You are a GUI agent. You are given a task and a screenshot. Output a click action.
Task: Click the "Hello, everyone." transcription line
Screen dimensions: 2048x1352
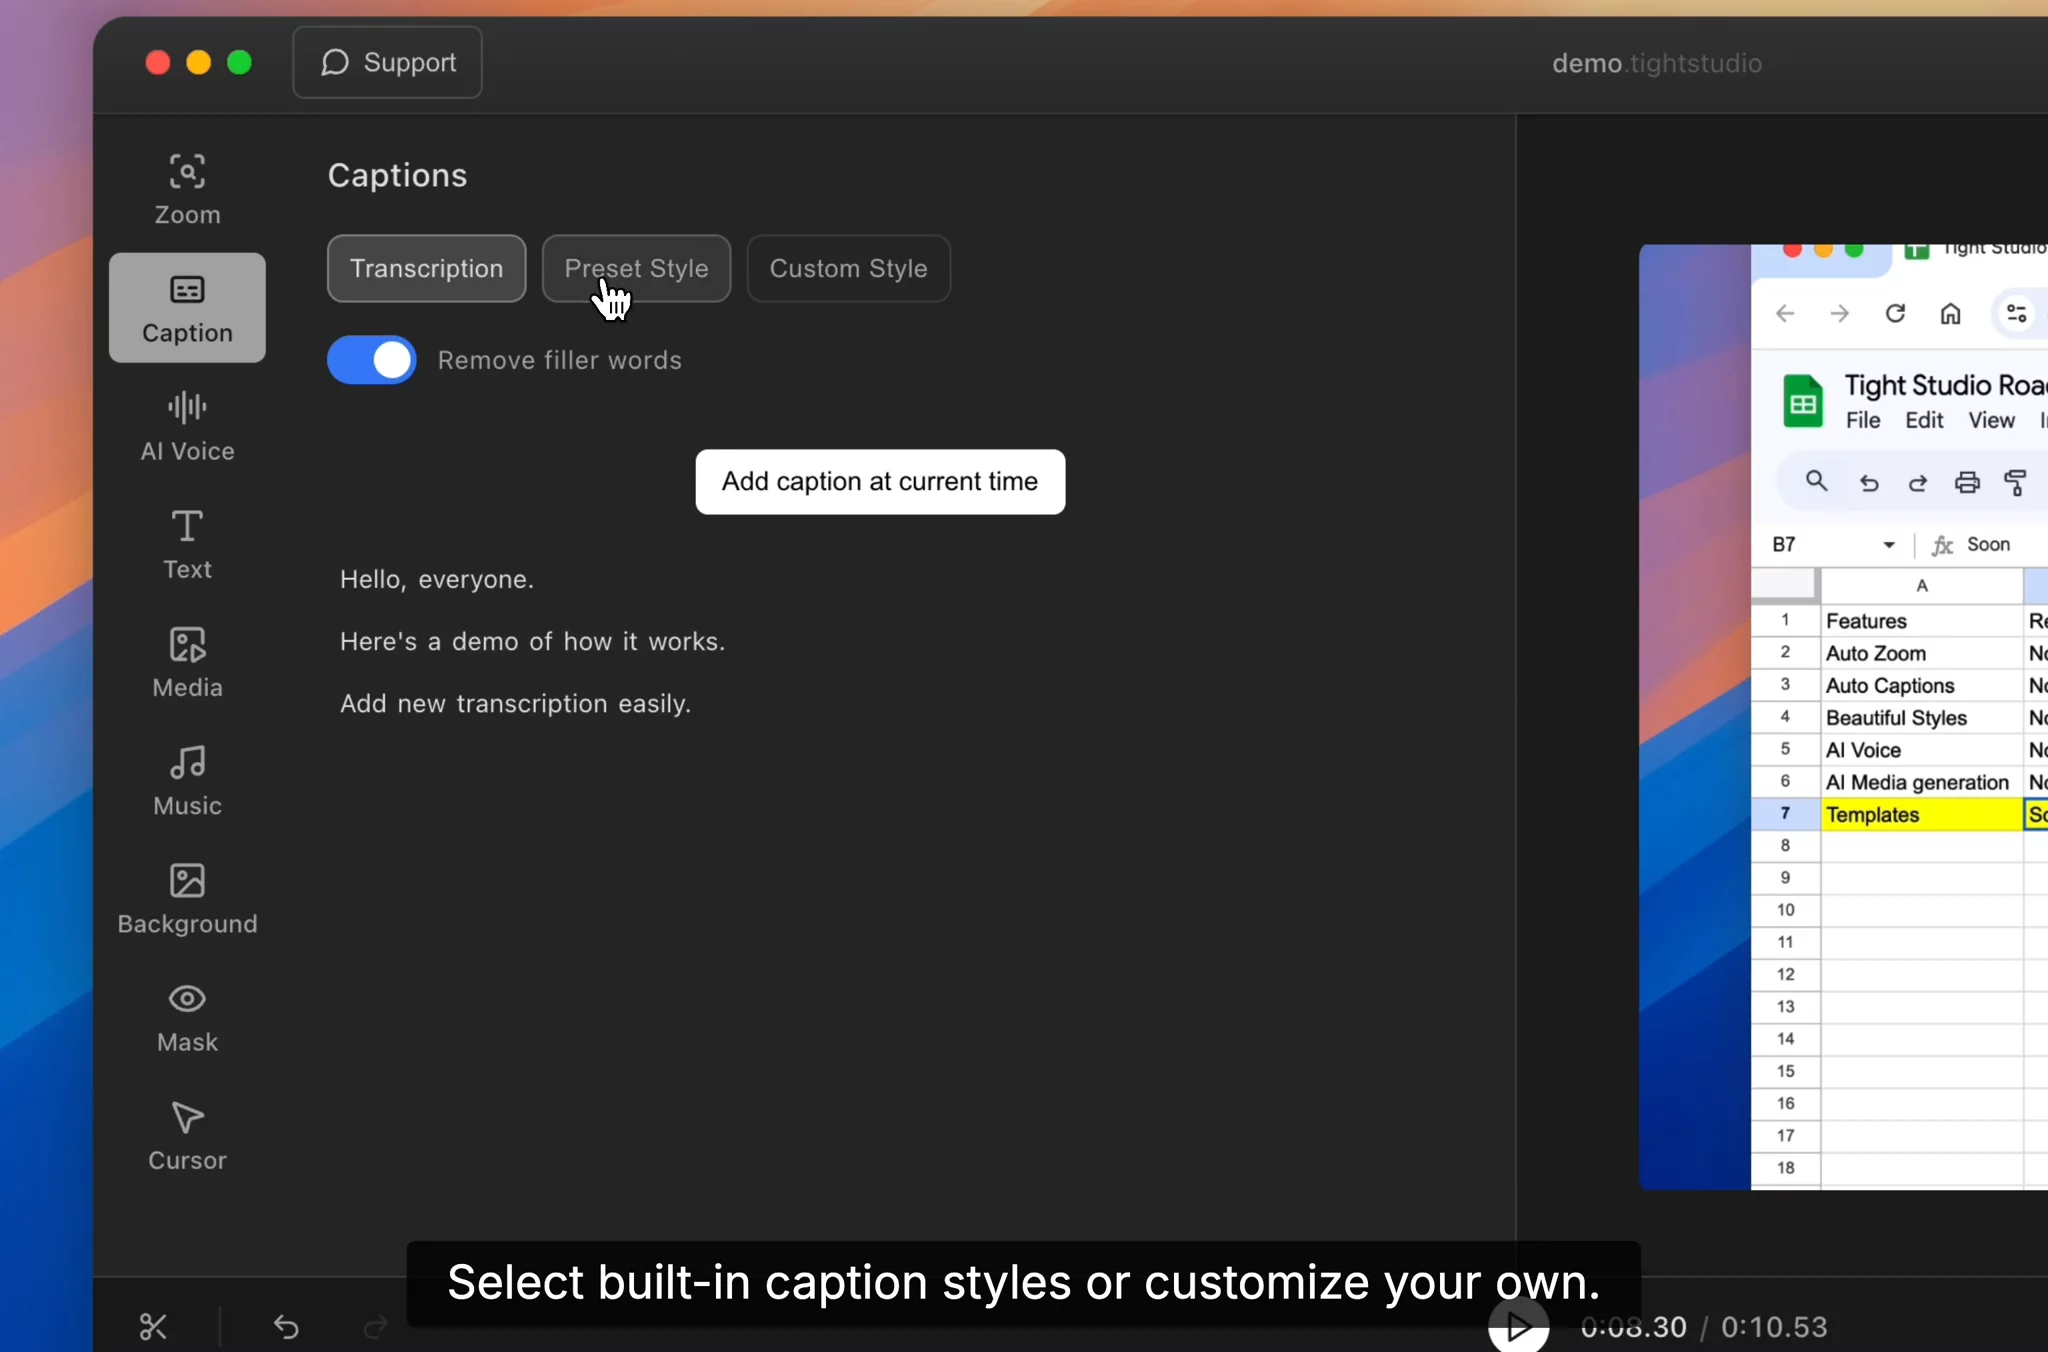(437, 580)
